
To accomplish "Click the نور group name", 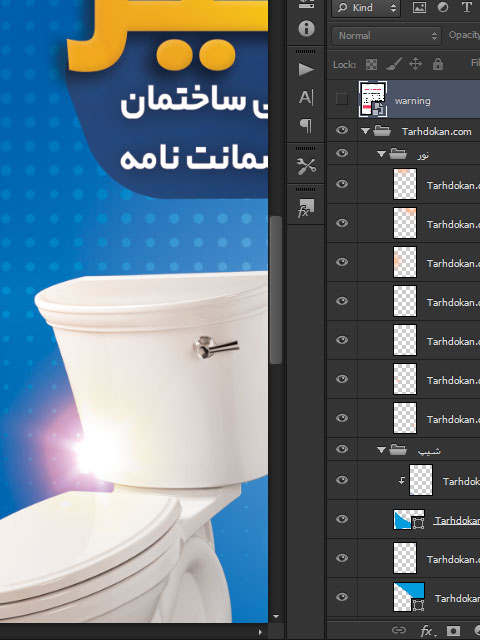I will tap(423, 155).
